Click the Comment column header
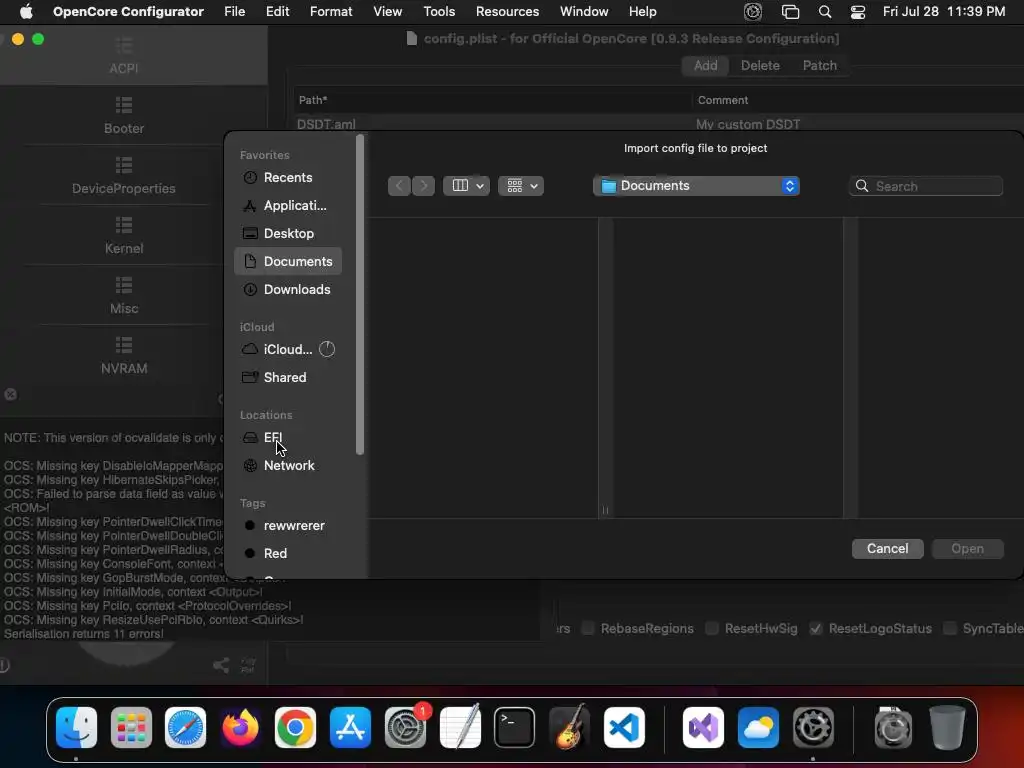This screenshot has width=1024, height=768. click(x=858, y=100)
